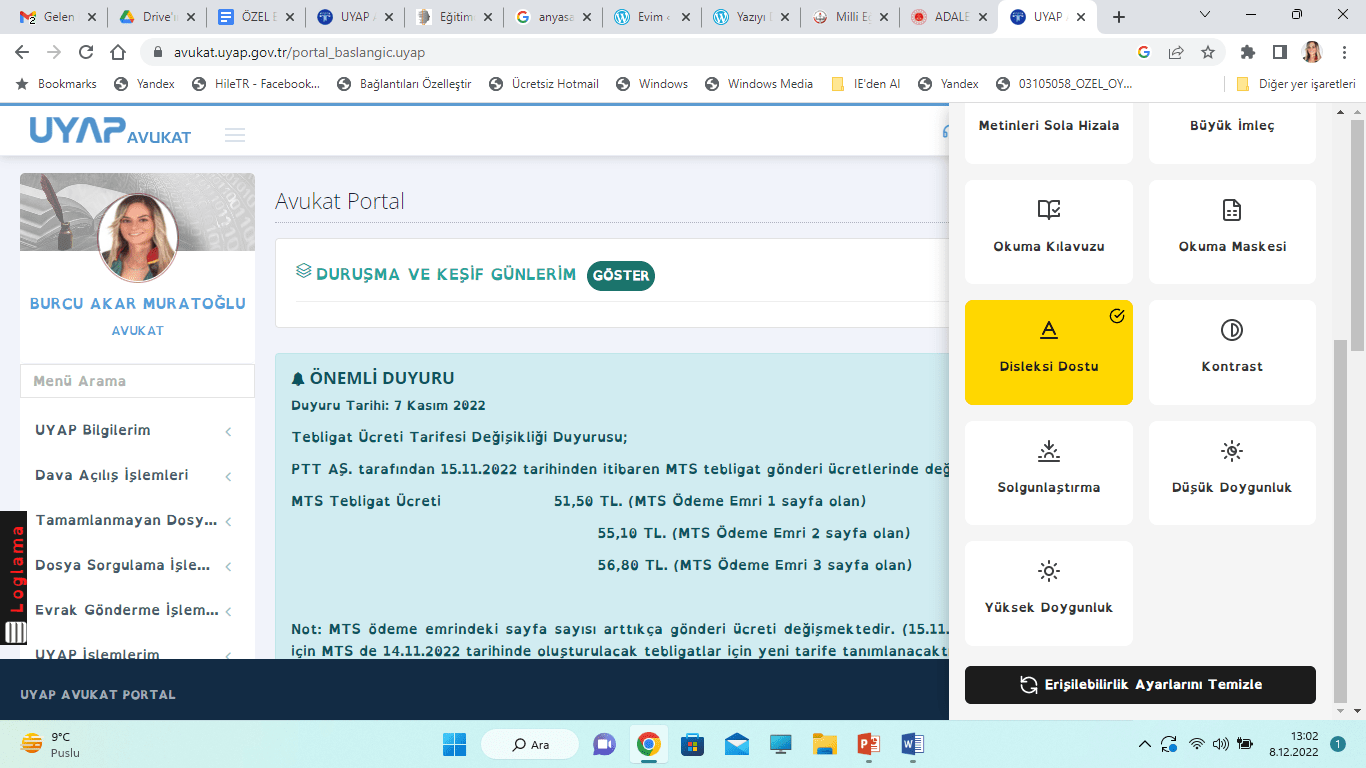Disable the Disleksi Dostu option
This screenshot has width=1366, height=768.
pyautogui.click(x=1048, y=352)
